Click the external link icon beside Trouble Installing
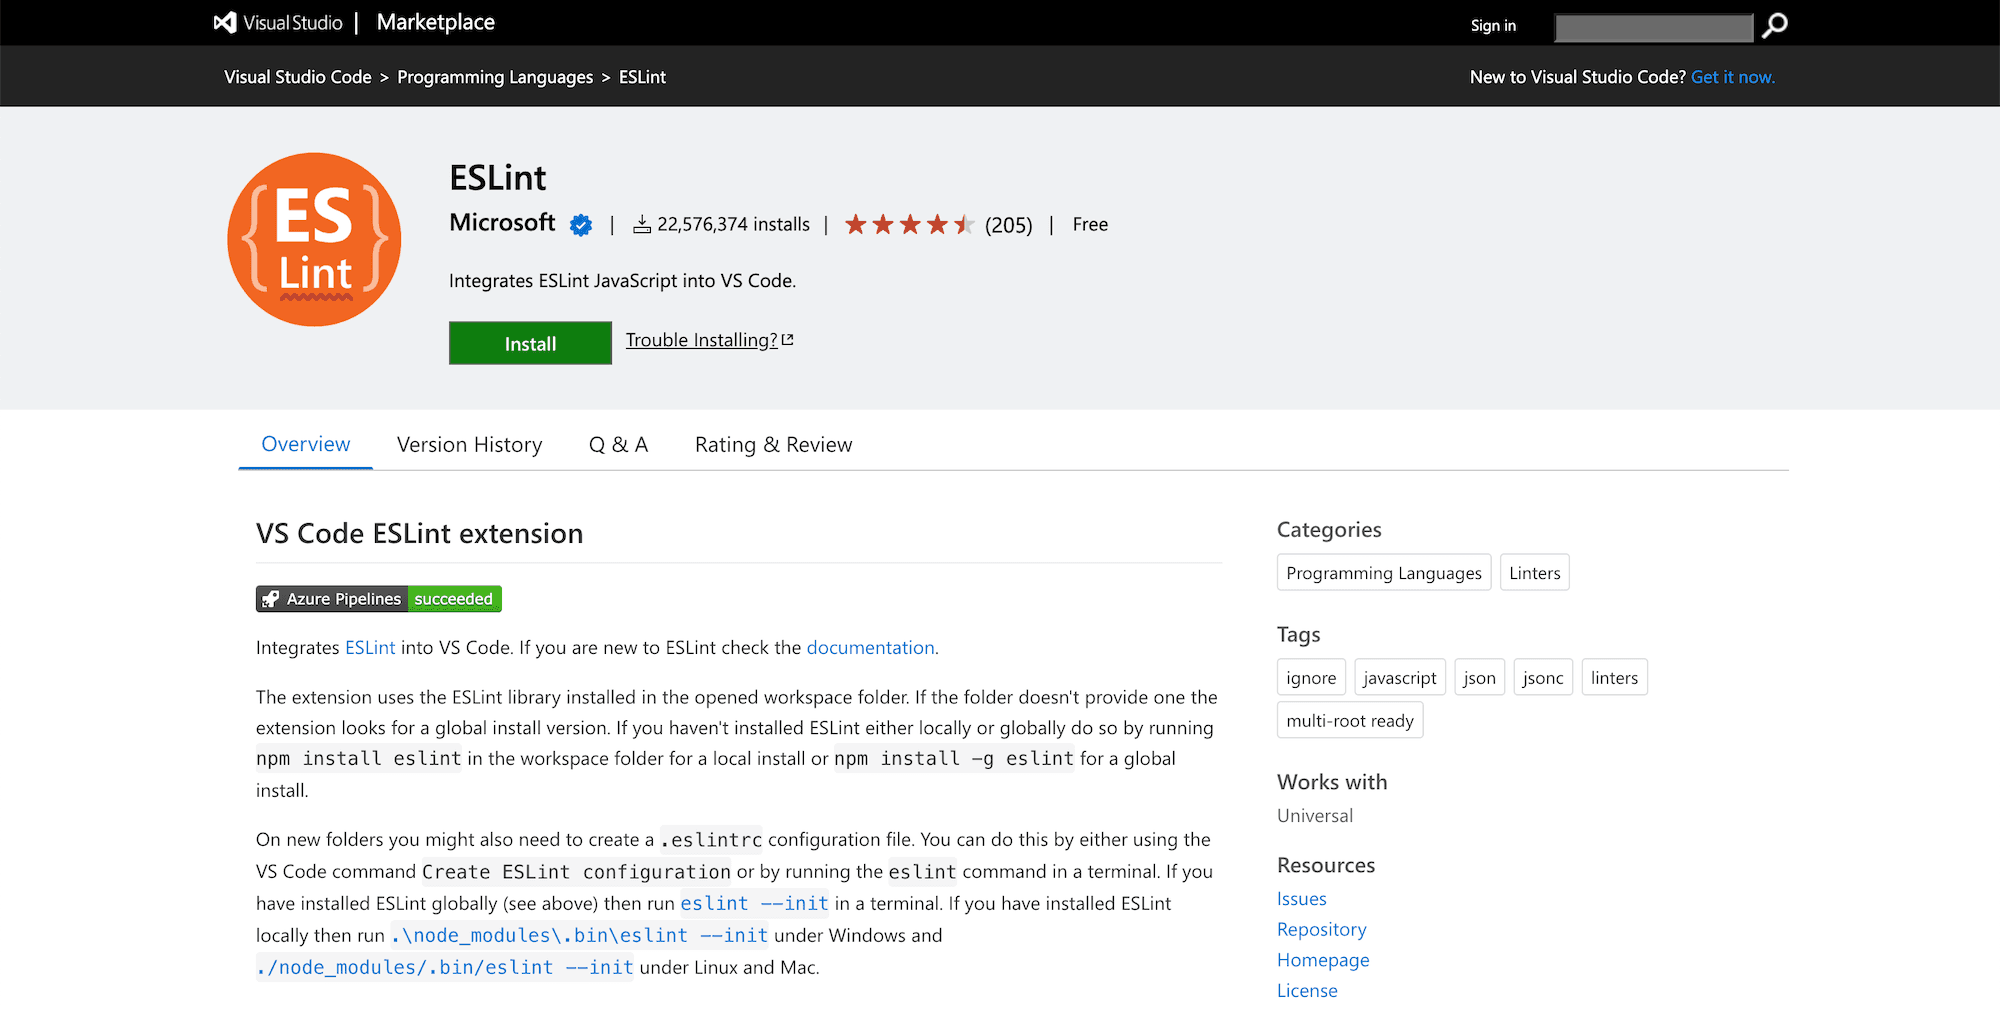Viewport: 2000px width, 1012px height. pyautogui.click(x=788, y=340)
